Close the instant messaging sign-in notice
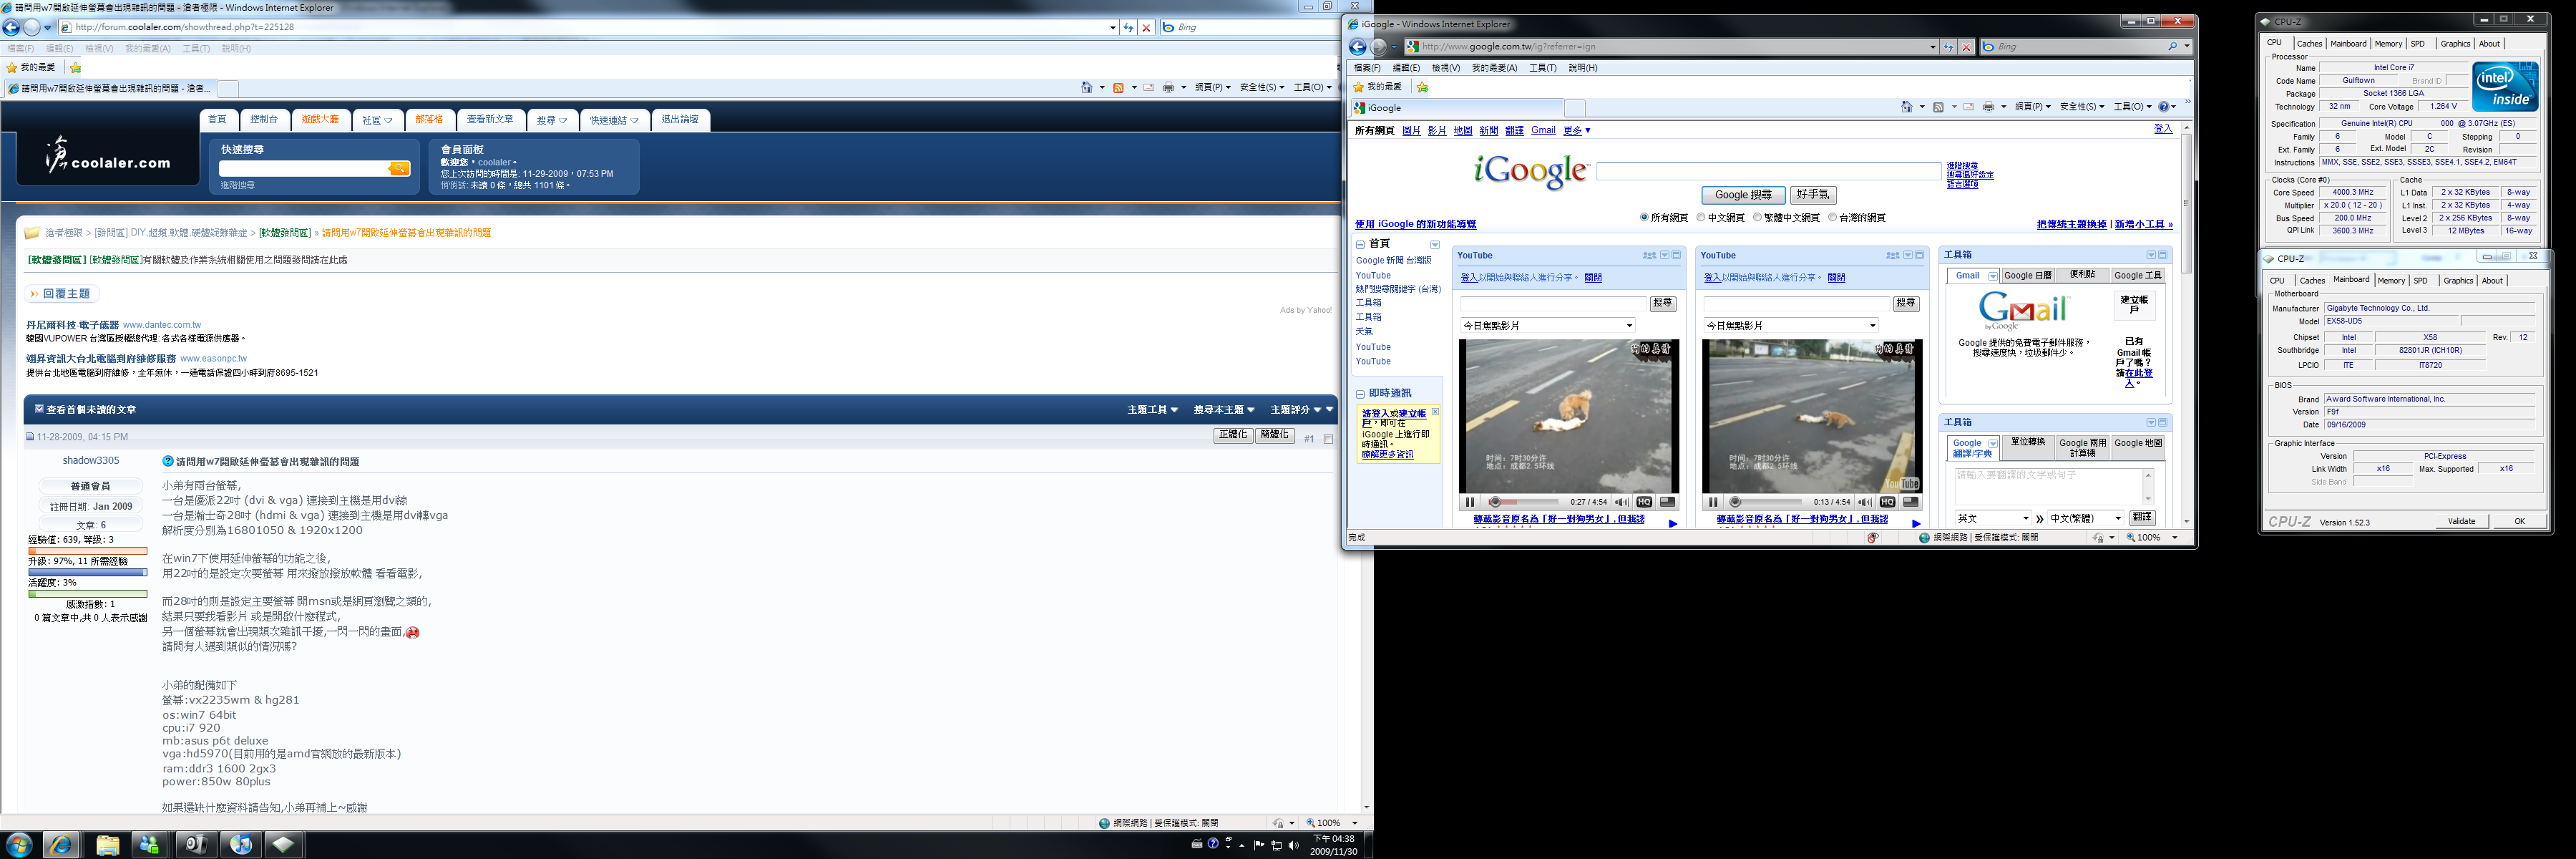This screenshot has width=2576, height=859. (x=1435, y=412)
